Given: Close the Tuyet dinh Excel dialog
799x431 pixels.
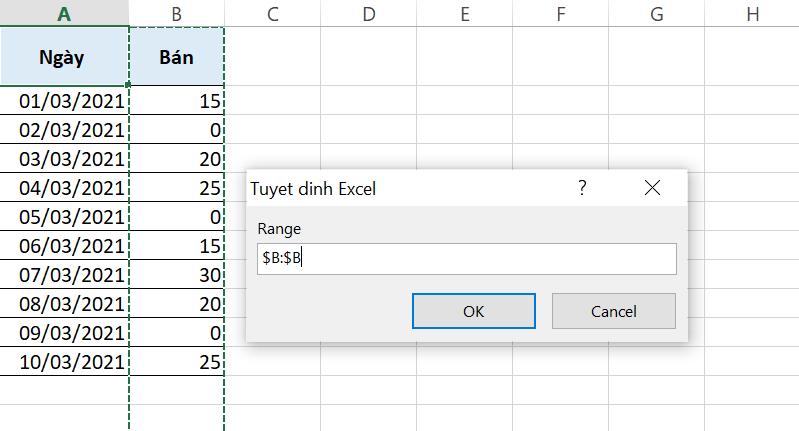Looking at the screenshot, I should click(x=652, y=188).
